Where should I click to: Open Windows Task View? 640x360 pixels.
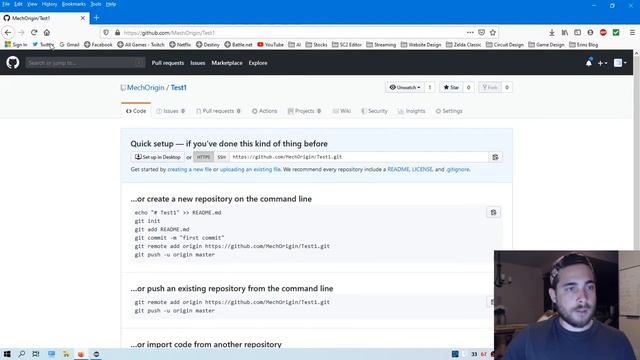click(x=36, y=354)
